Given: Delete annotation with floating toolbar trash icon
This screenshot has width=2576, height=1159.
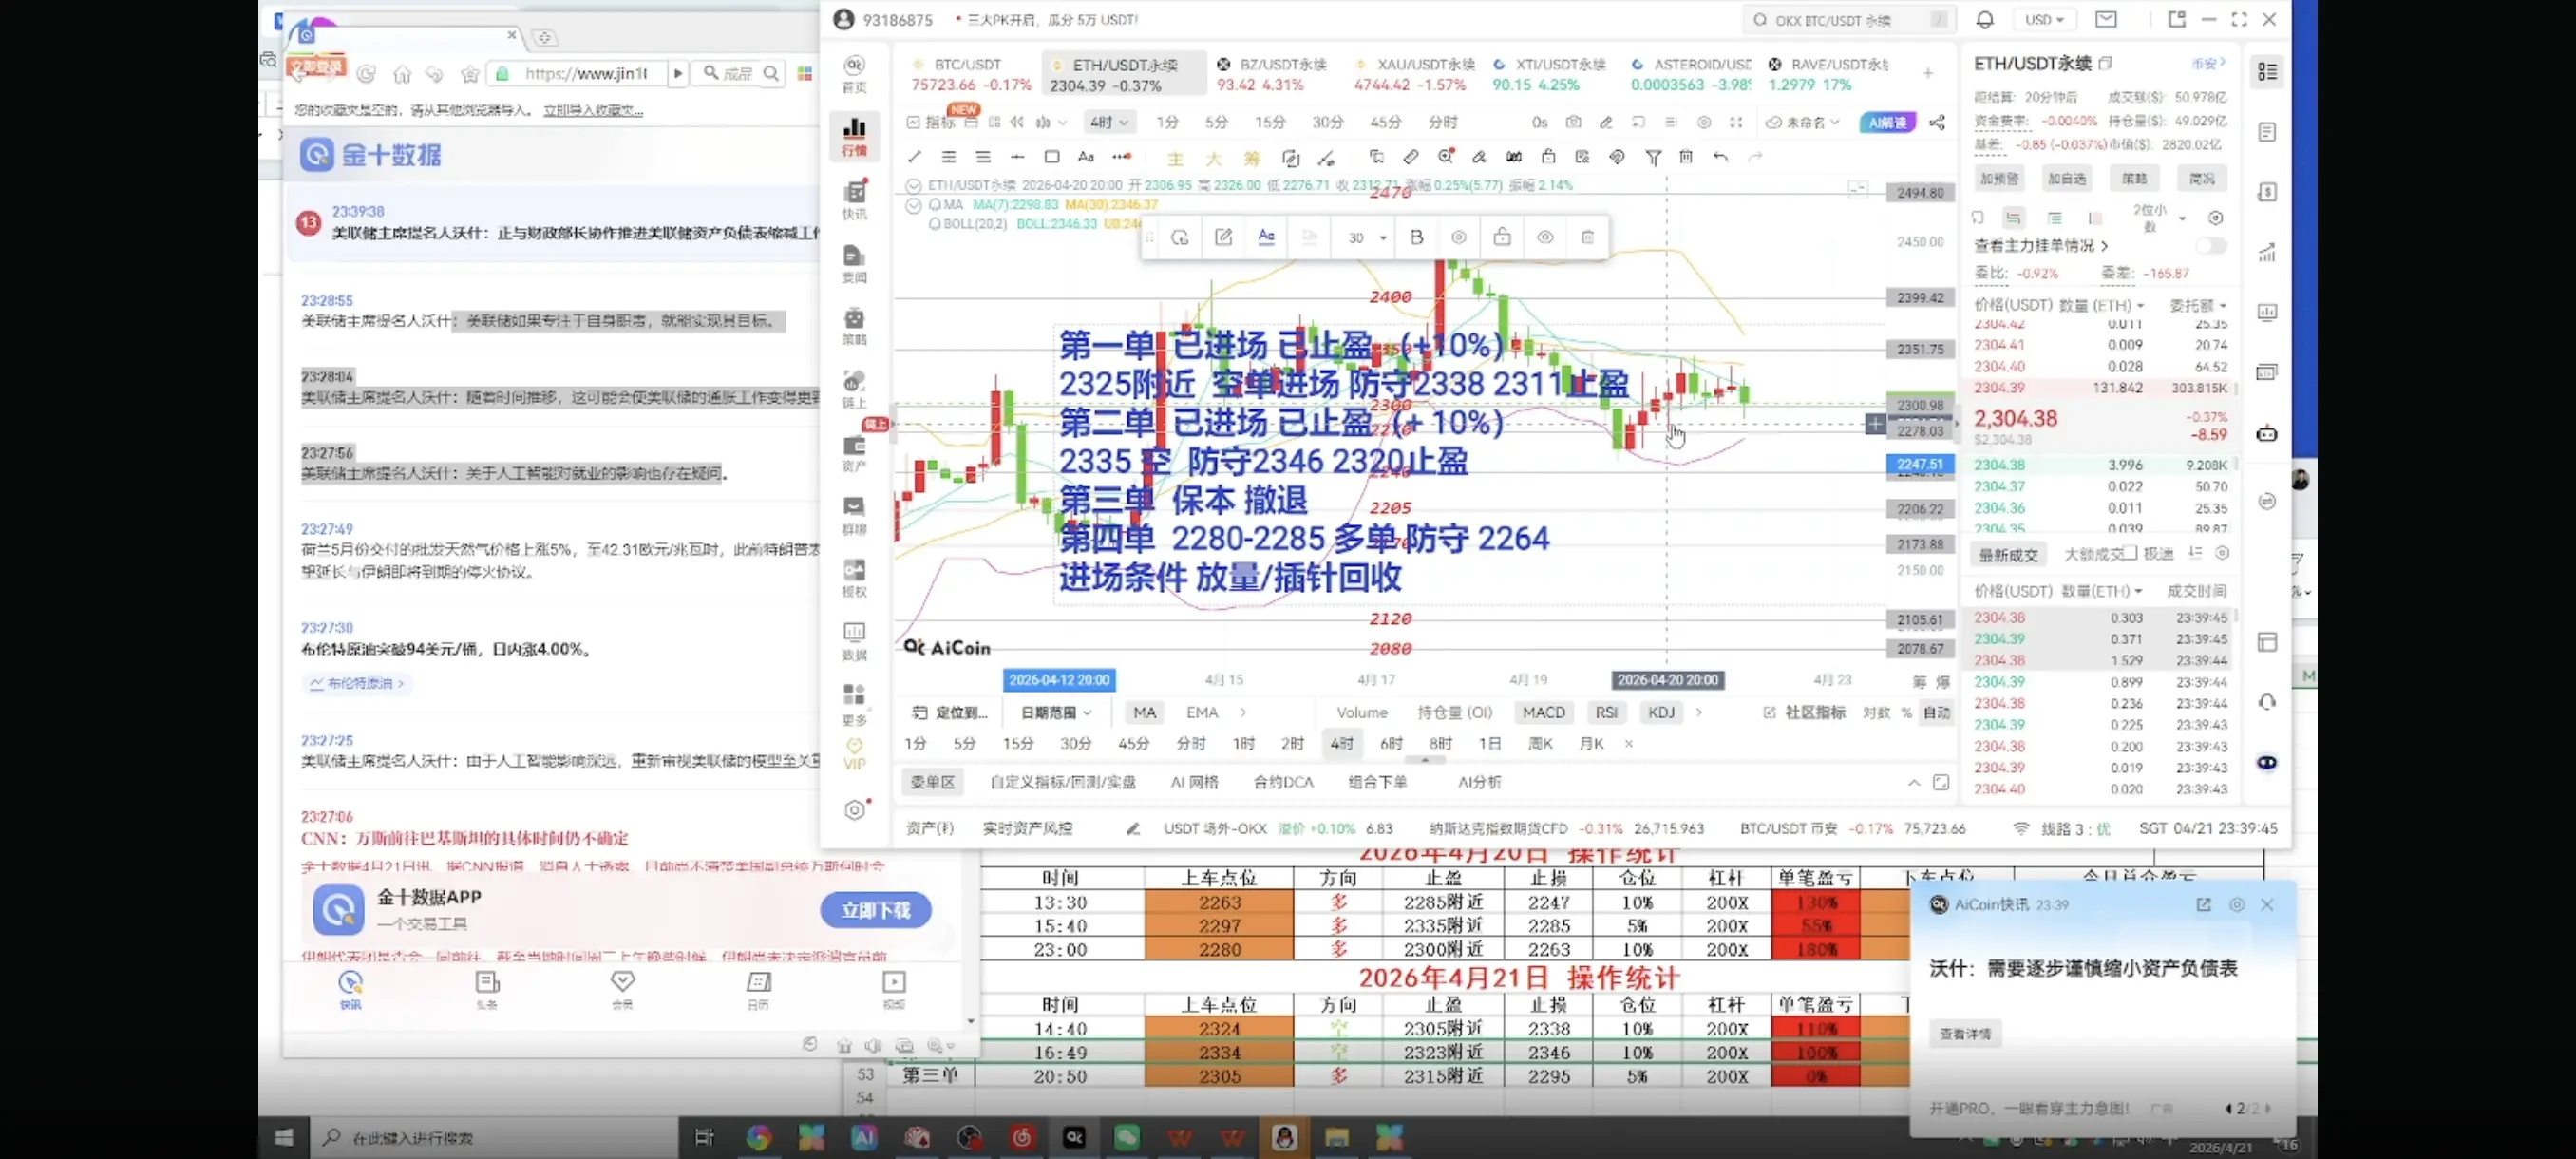Looking at the screenshot, I should point(1587,237).
